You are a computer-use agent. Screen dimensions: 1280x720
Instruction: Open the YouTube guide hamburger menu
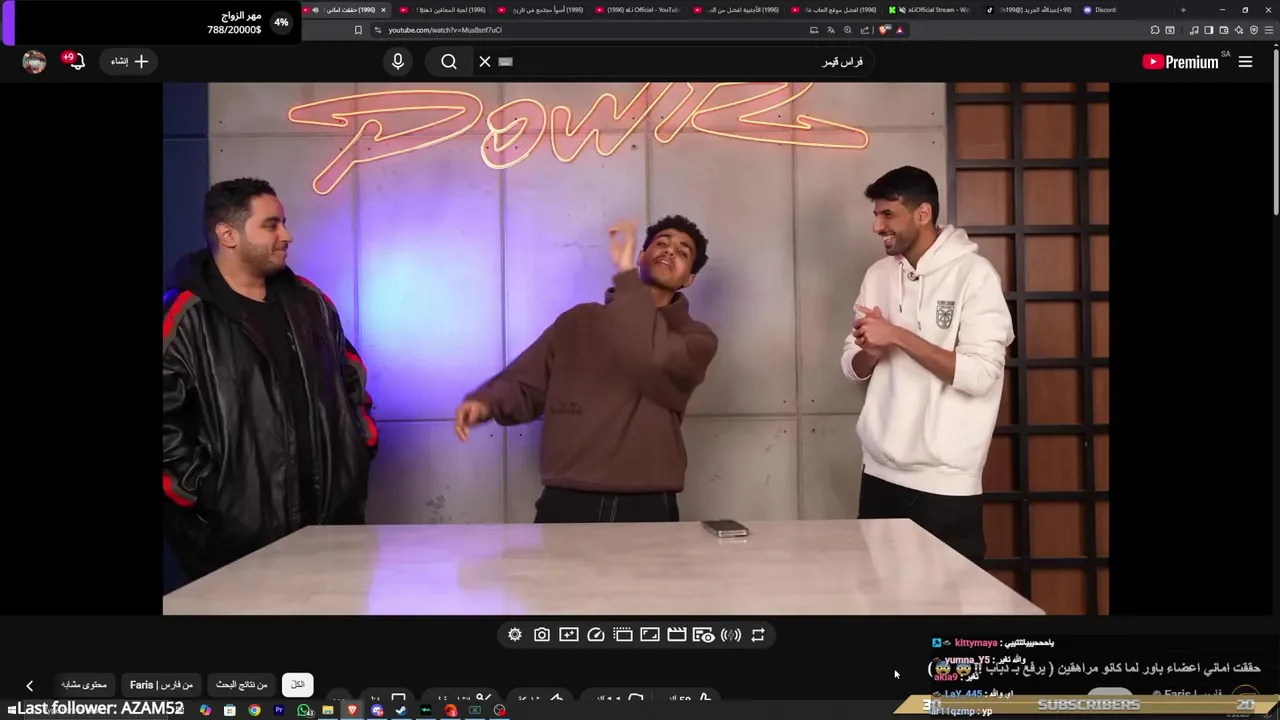pos(1245,62)
